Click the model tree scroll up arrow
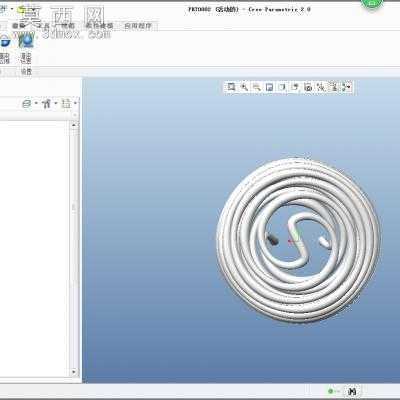 pos(74,125)
